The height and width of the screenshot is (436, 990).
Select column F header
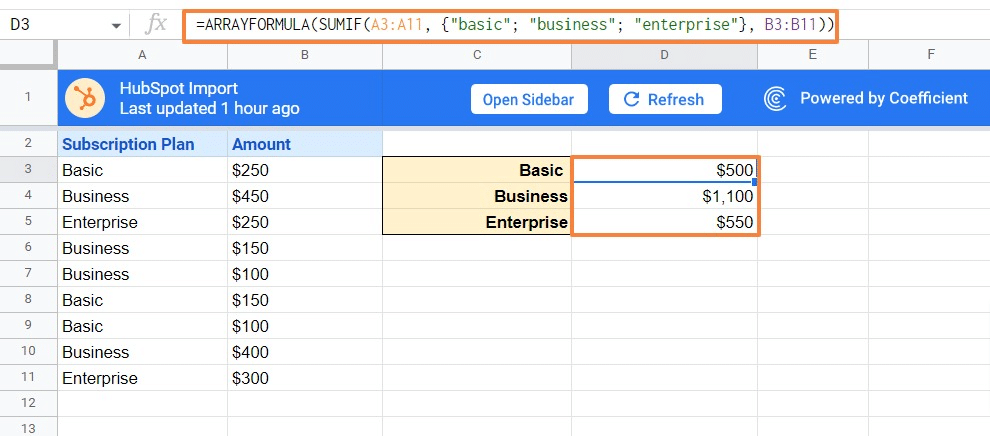[x=930, y=54]
